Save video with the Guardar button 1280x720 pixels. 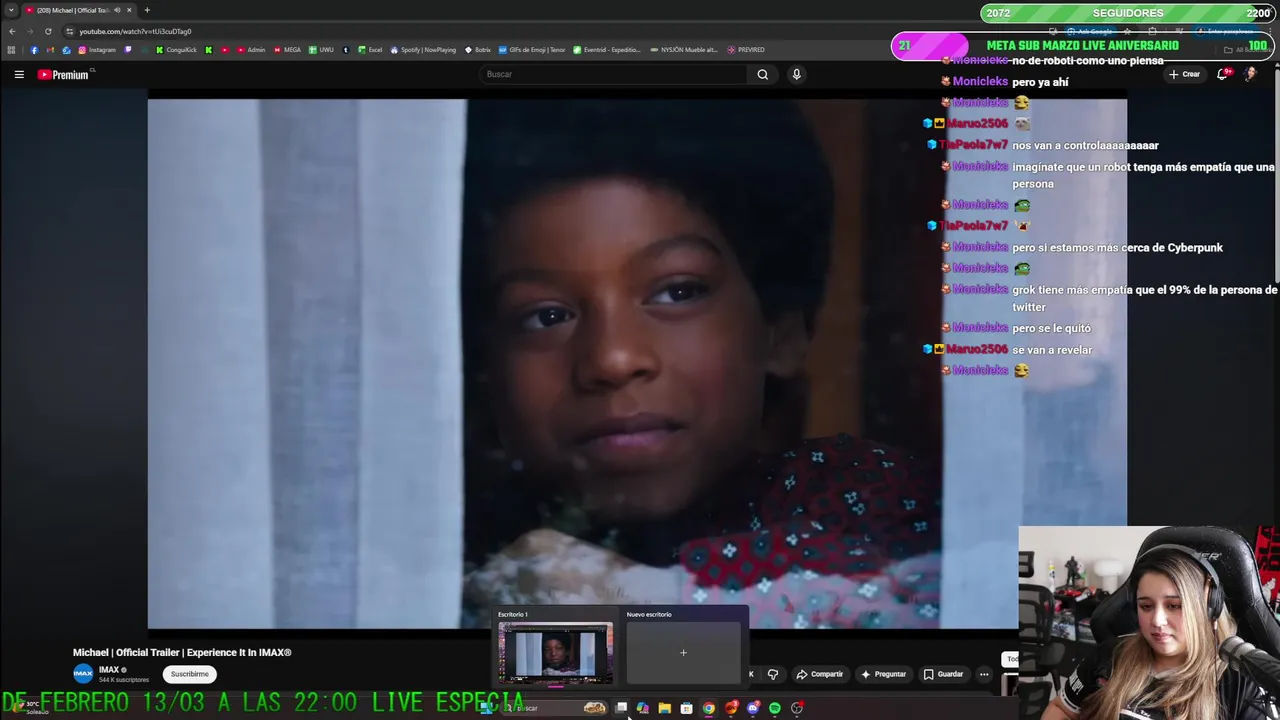pyautogui.click(x=943, y=674)
